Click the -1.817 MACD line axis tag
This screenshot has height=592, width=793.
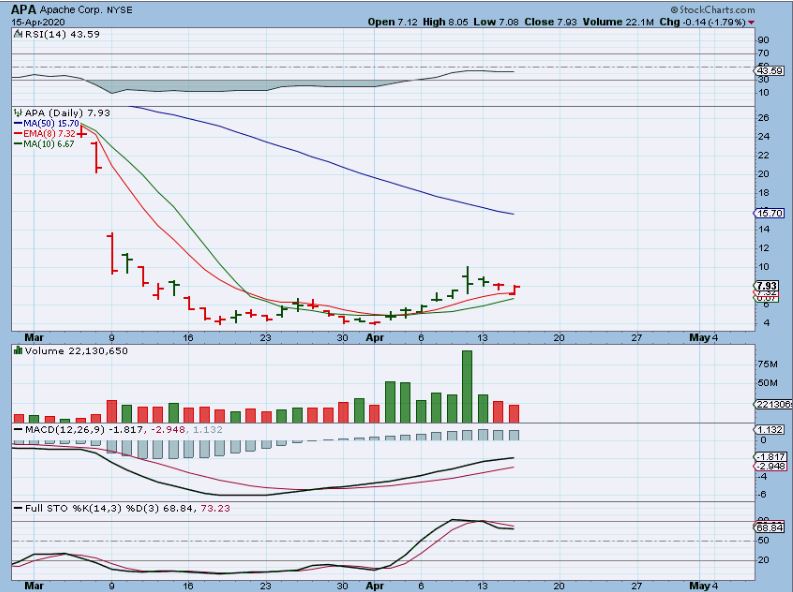[770, 456]
